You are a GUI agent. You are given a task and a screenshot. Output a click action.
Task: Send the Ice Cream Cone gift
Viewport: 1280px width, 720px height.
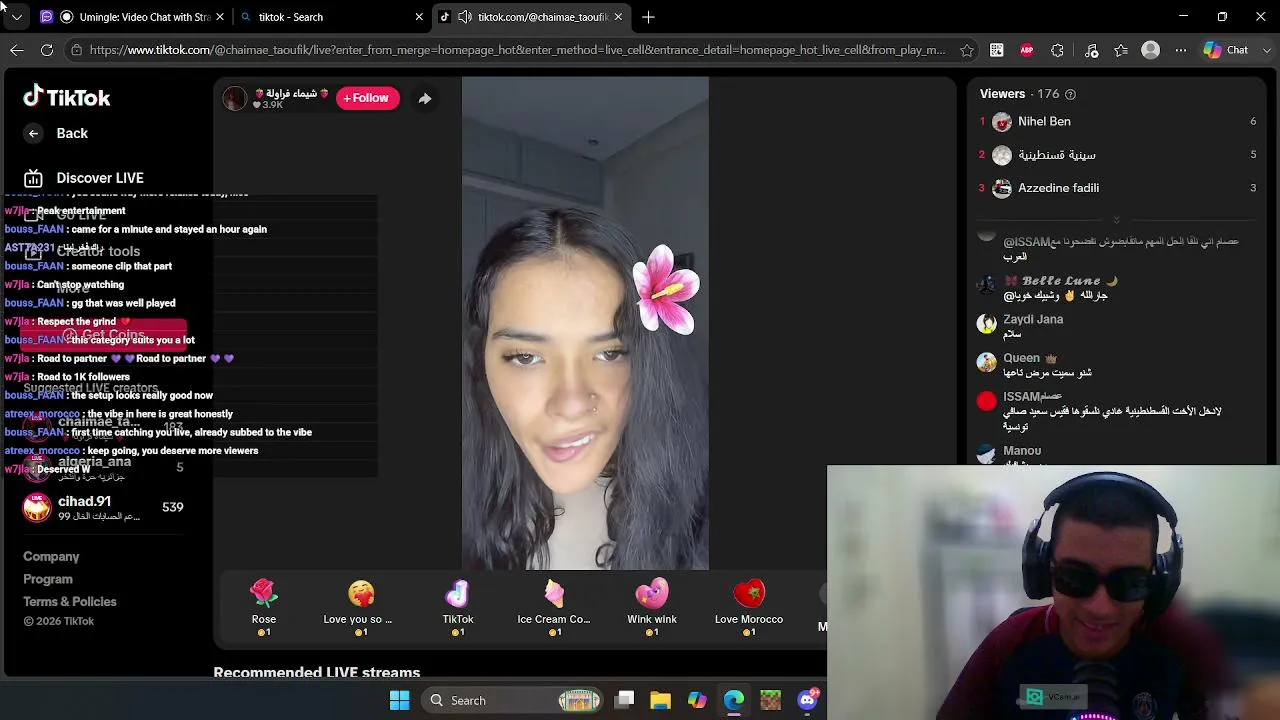click(554, 607)
